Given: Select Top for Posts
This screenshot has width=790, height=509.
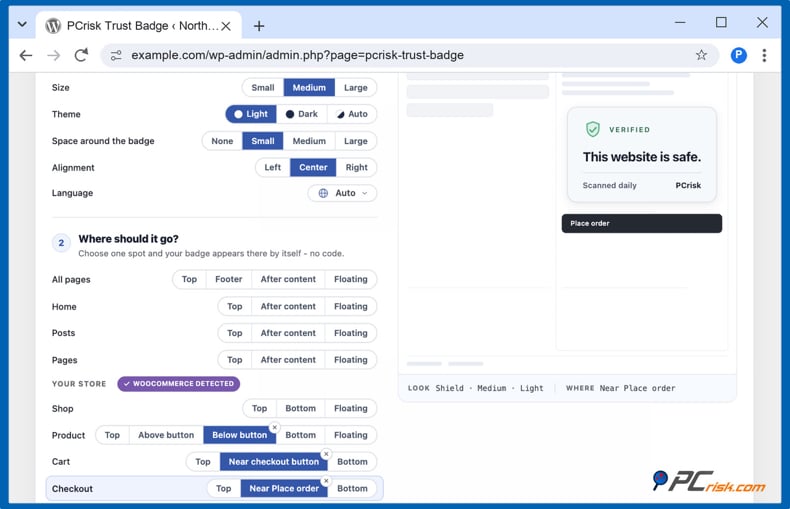Looking at the screenshot, I should [235, 333].
